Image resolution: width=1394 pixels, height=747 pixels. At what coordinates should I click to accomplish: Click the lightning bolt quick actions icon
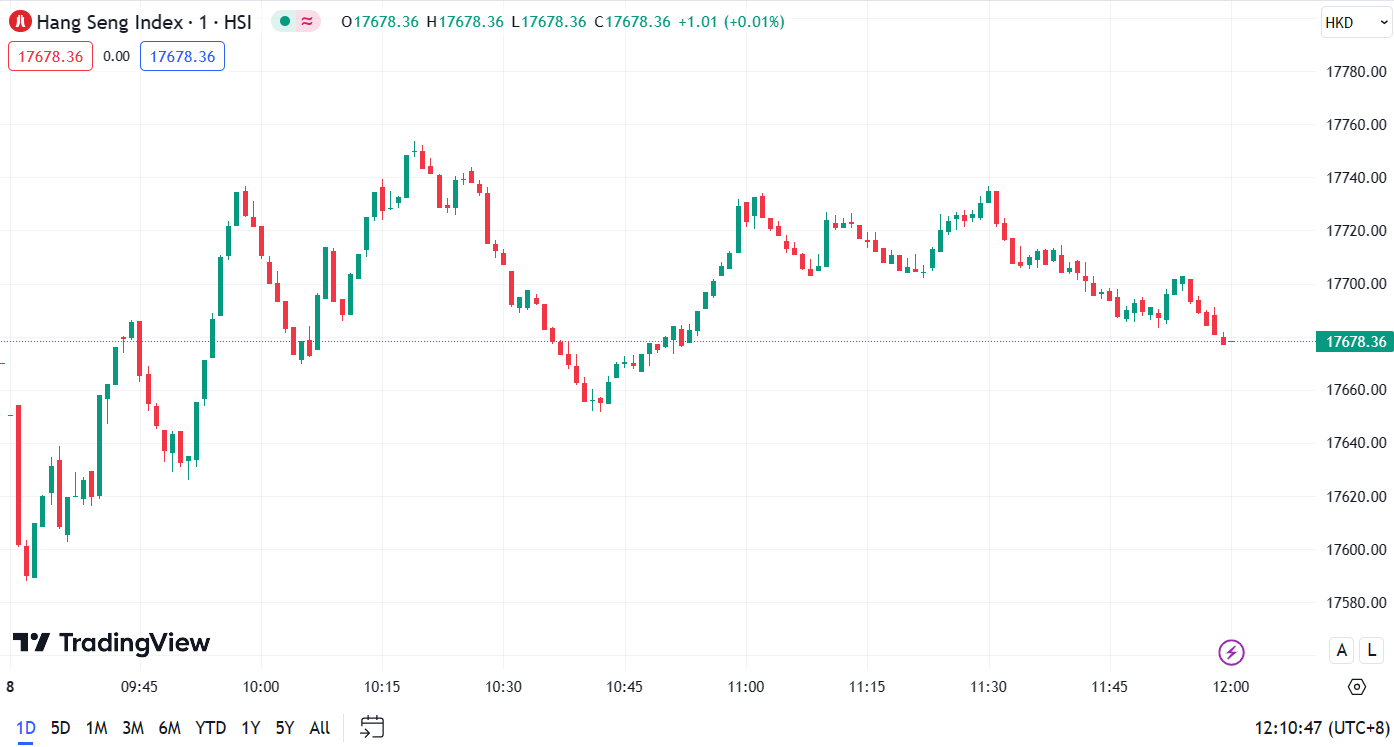click(1231, 652)
